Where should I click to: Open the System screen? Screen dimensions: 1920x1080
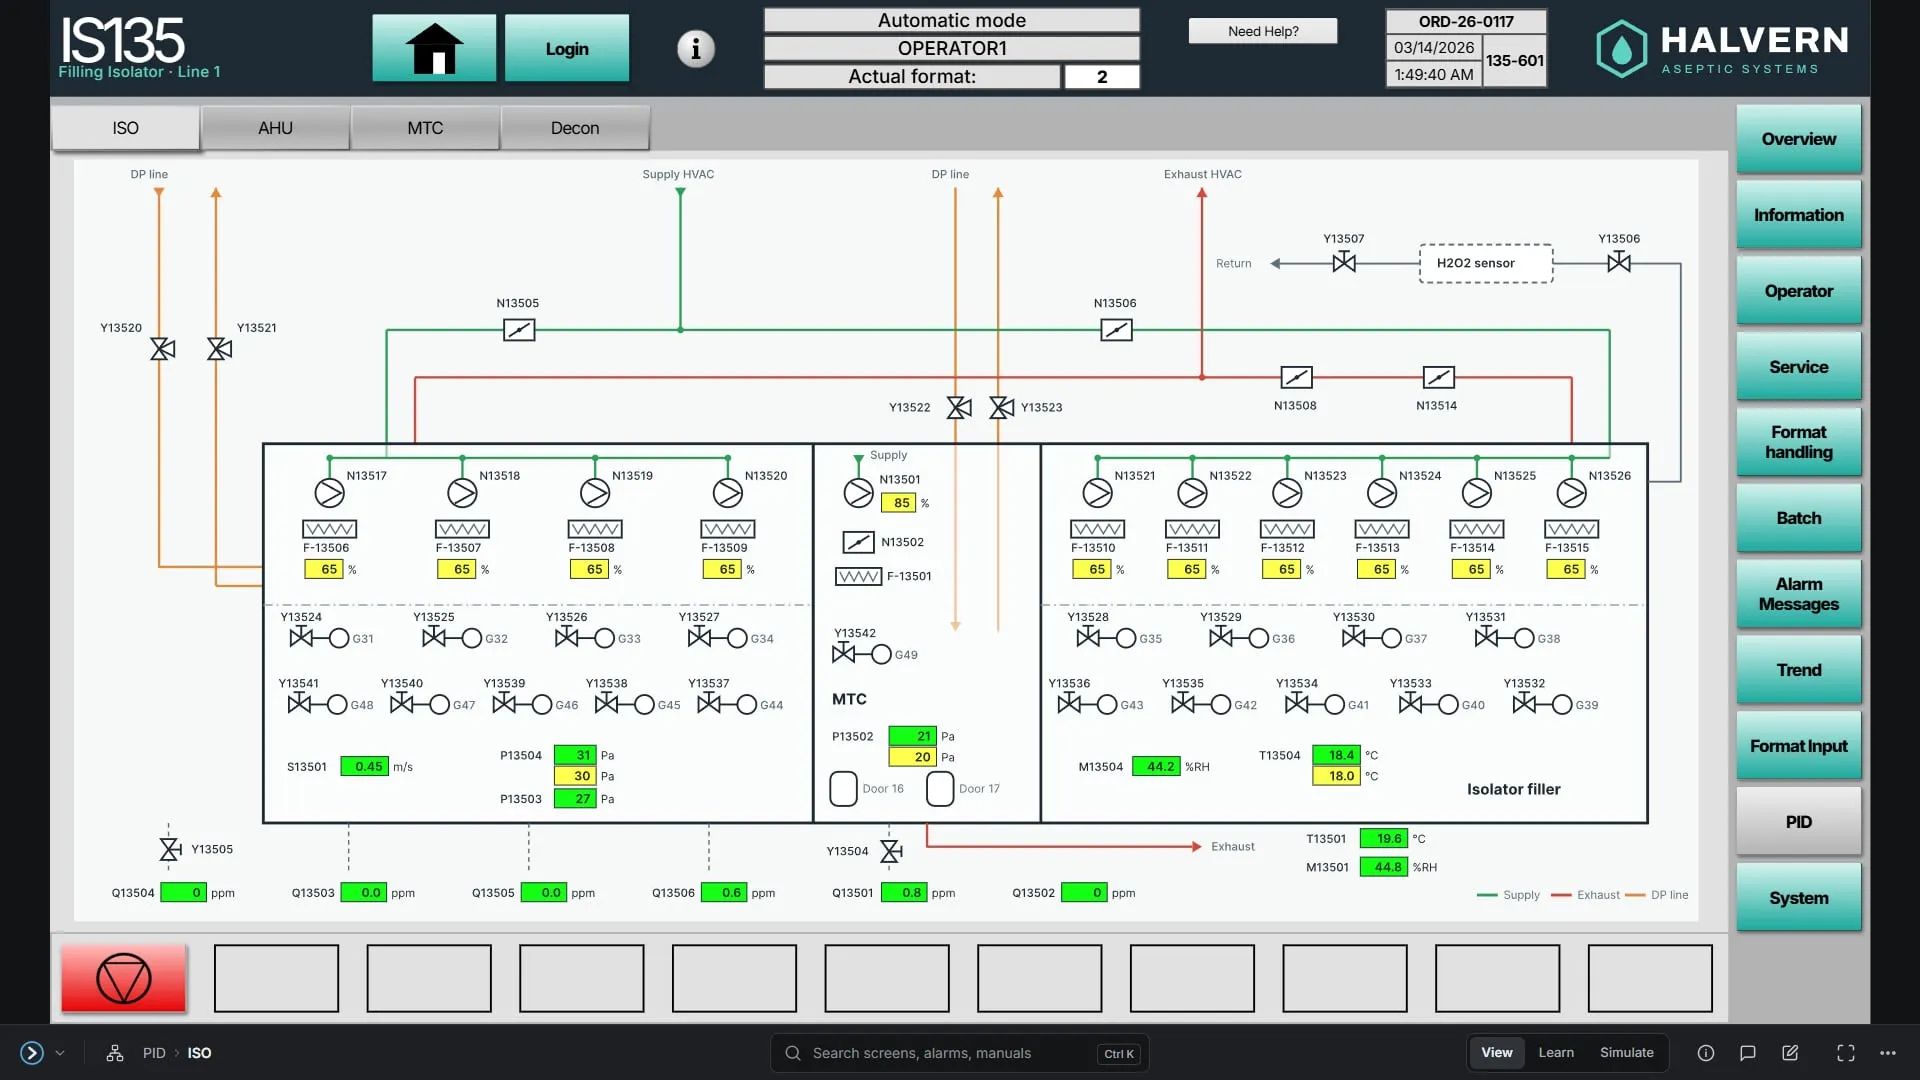[1798, 898]
